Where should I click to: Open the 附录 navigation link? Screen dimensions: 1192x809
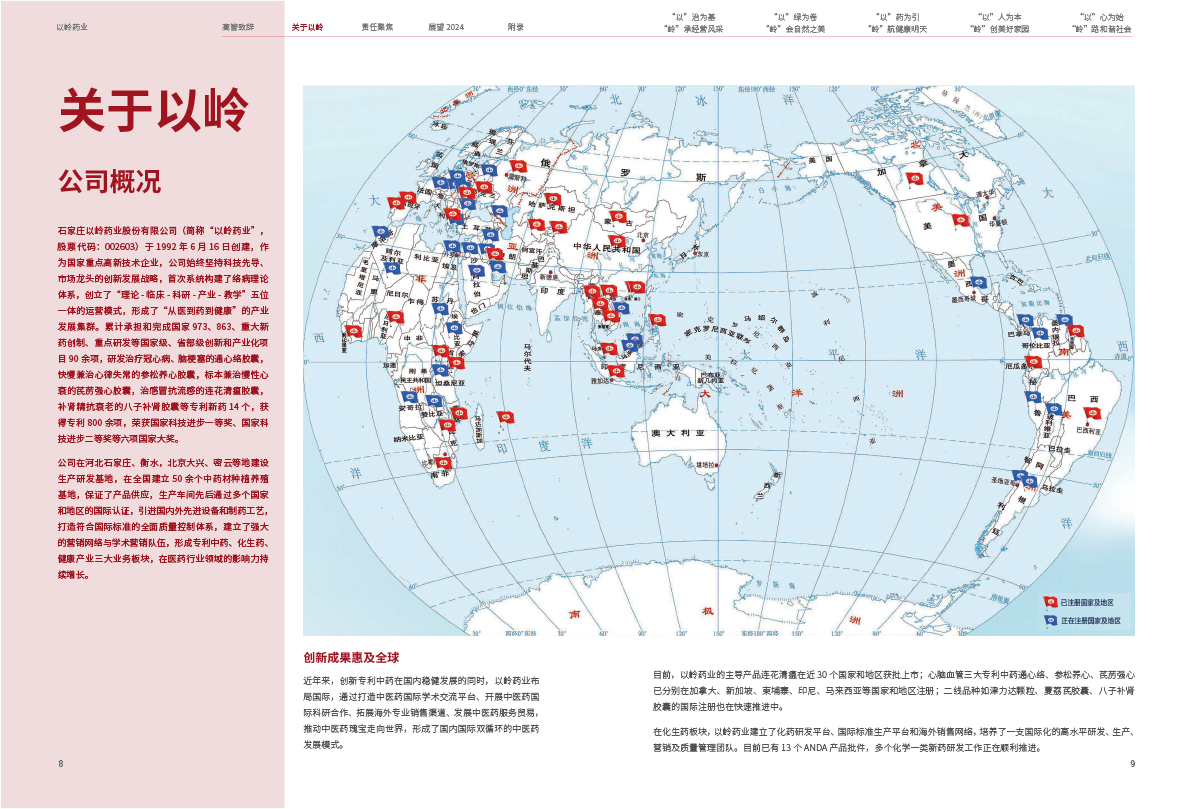pos(515,27)
